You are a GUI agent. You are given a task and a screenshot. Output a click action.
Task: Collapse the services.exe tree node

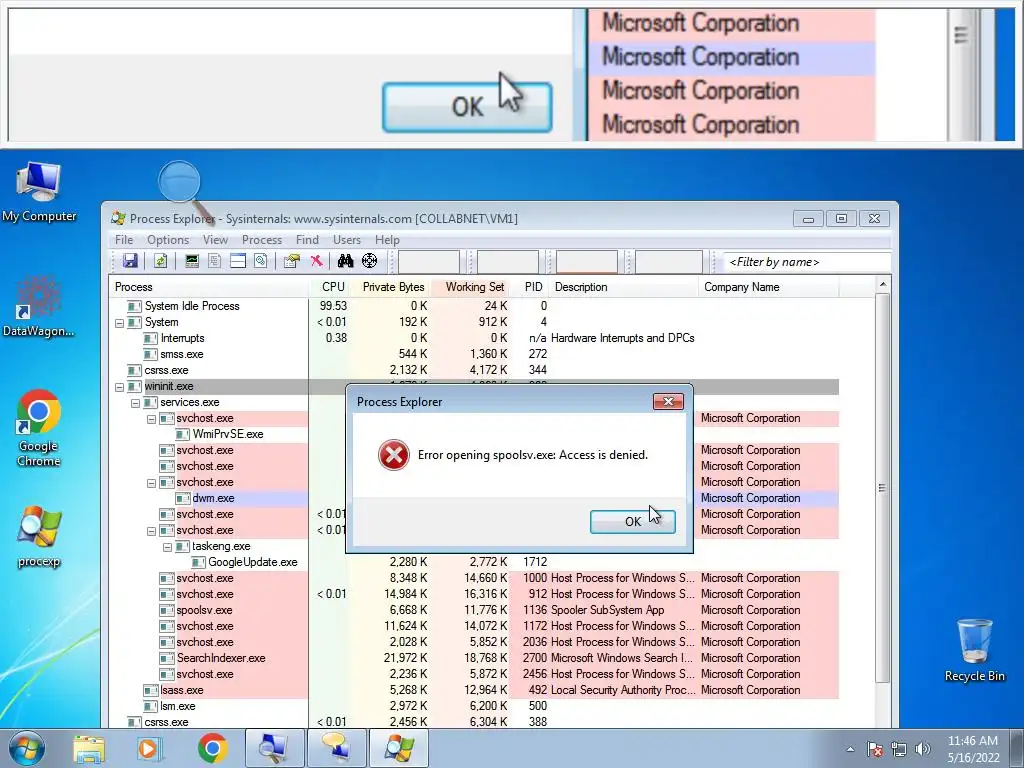pyautogui.click(x=135, y=403)
